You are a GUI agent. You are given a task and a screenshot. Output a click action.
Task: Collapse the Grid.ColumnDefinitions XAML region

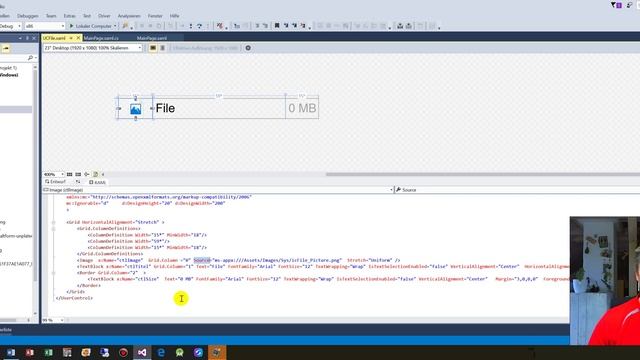(x=53, y=229)
